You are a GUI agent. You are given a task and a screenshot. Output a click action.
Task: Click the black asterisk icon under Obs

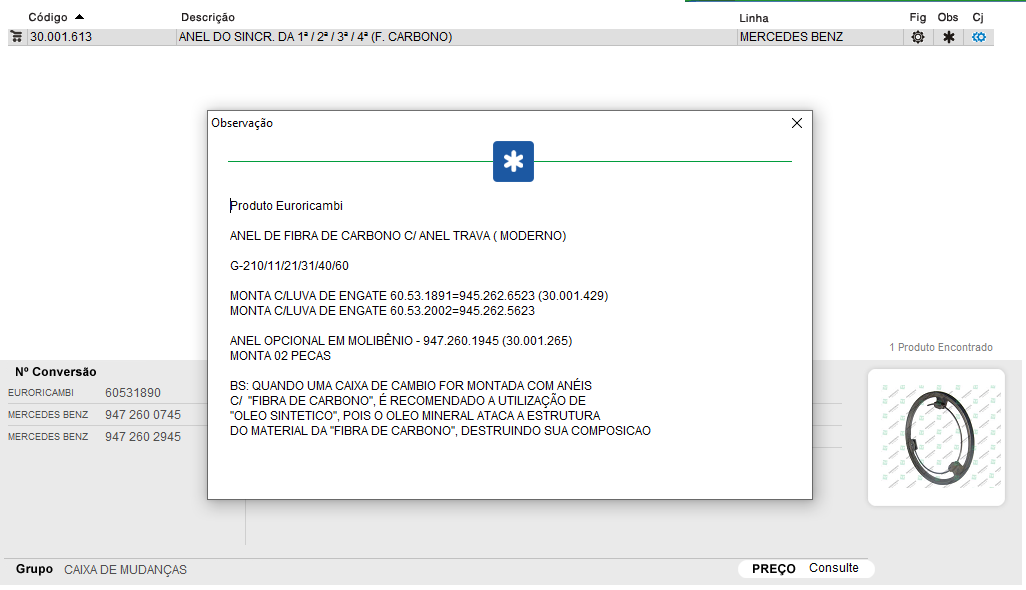click(948, 37)
